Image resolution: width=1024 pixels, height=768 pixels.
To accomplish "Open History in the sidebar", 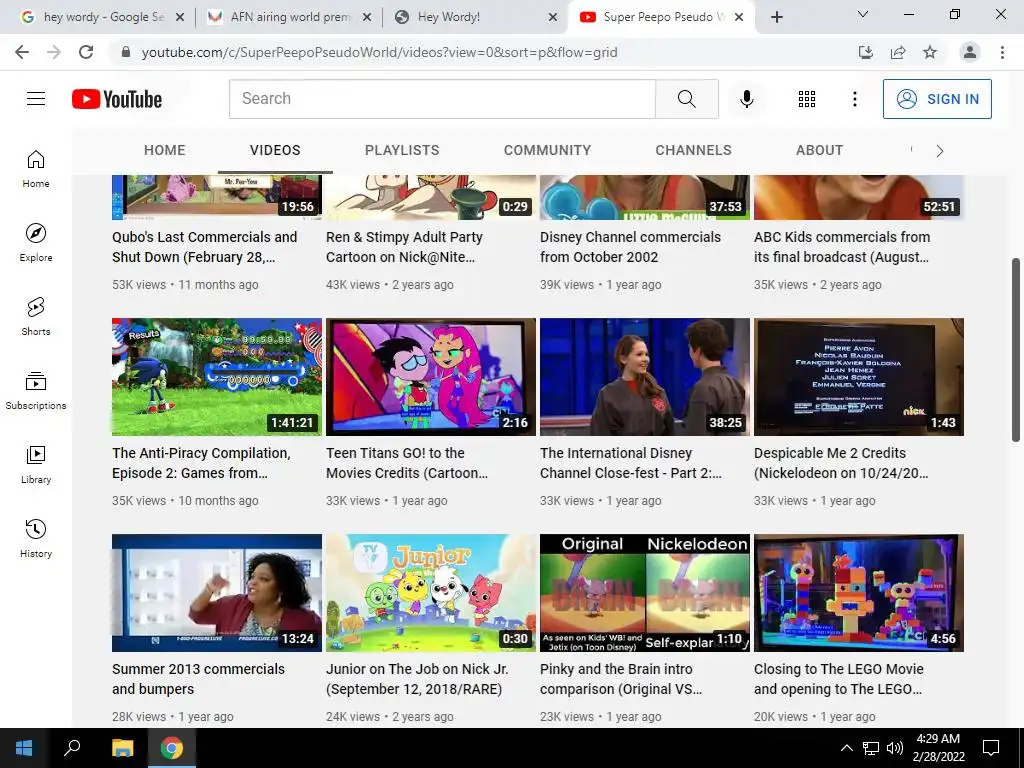I will tap(36, 538).
